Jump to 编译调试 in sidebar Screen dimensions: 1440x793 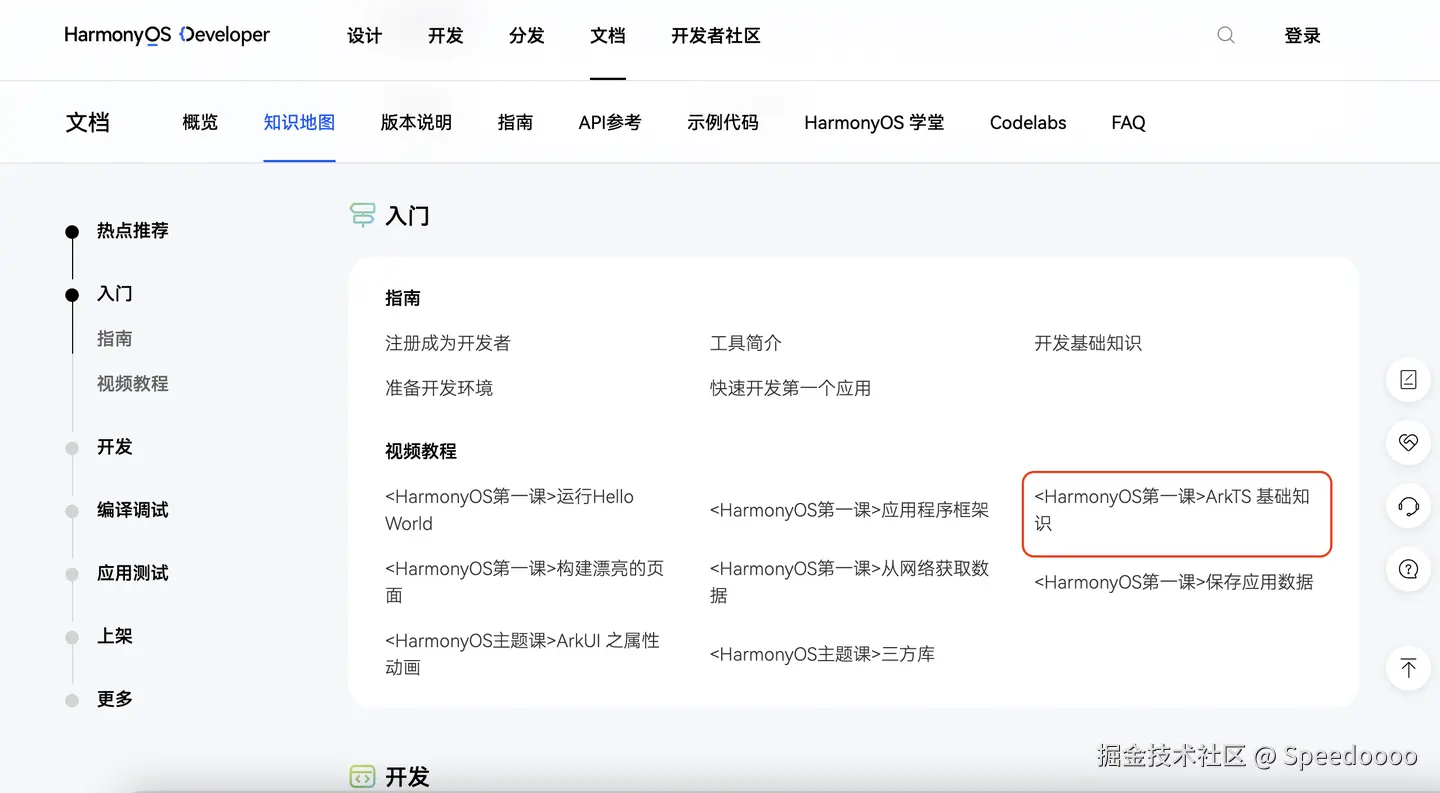pos(132,510)
